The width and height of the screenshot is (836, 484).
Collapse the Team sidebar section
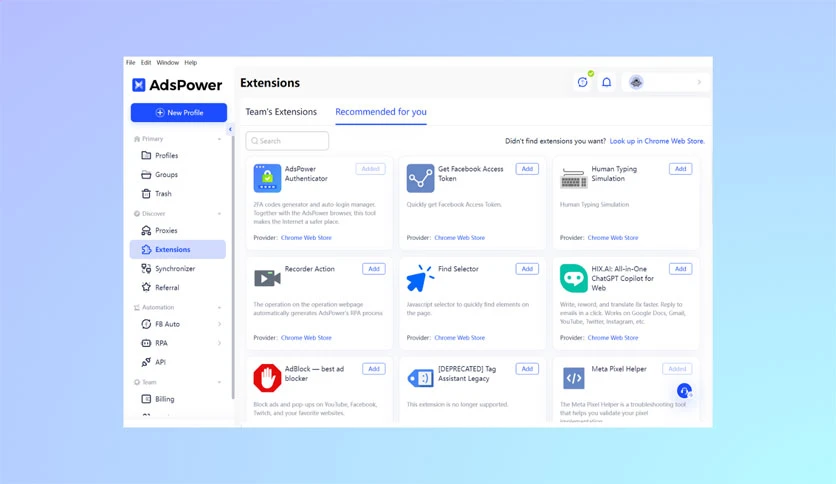[x=219, y=382]
